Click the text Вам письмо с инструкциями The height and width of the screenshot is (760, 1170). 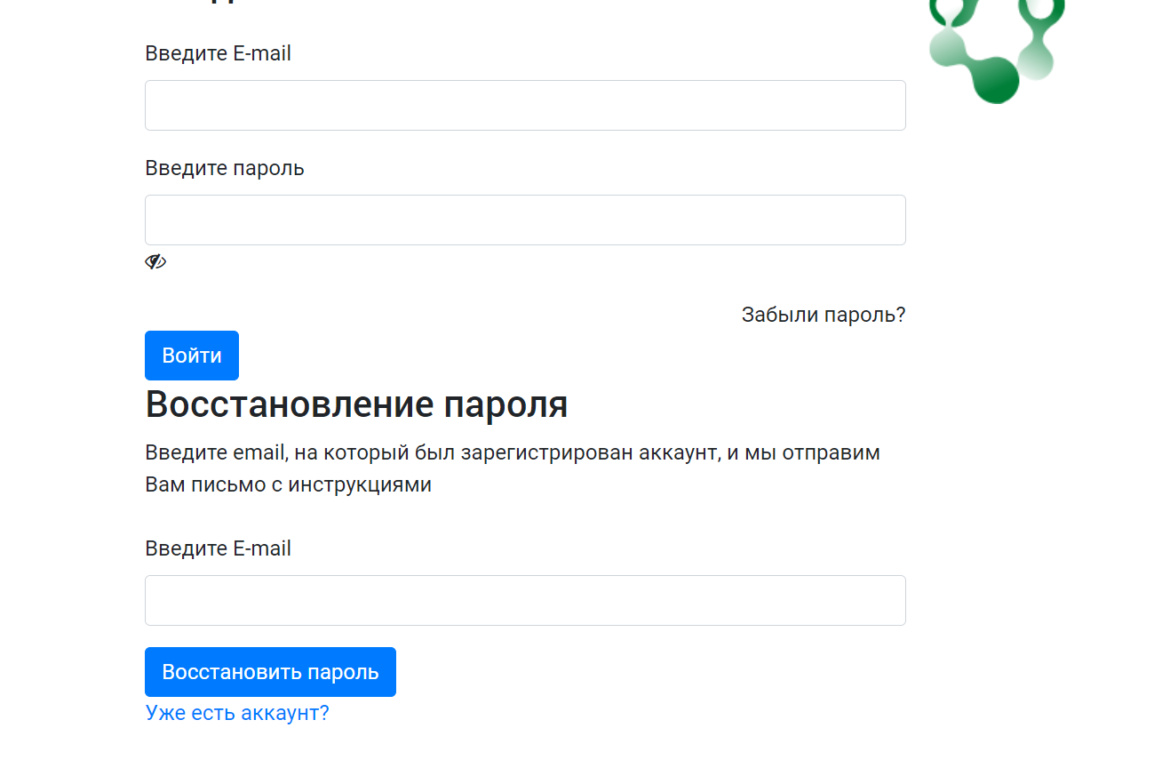pos(288,485)
